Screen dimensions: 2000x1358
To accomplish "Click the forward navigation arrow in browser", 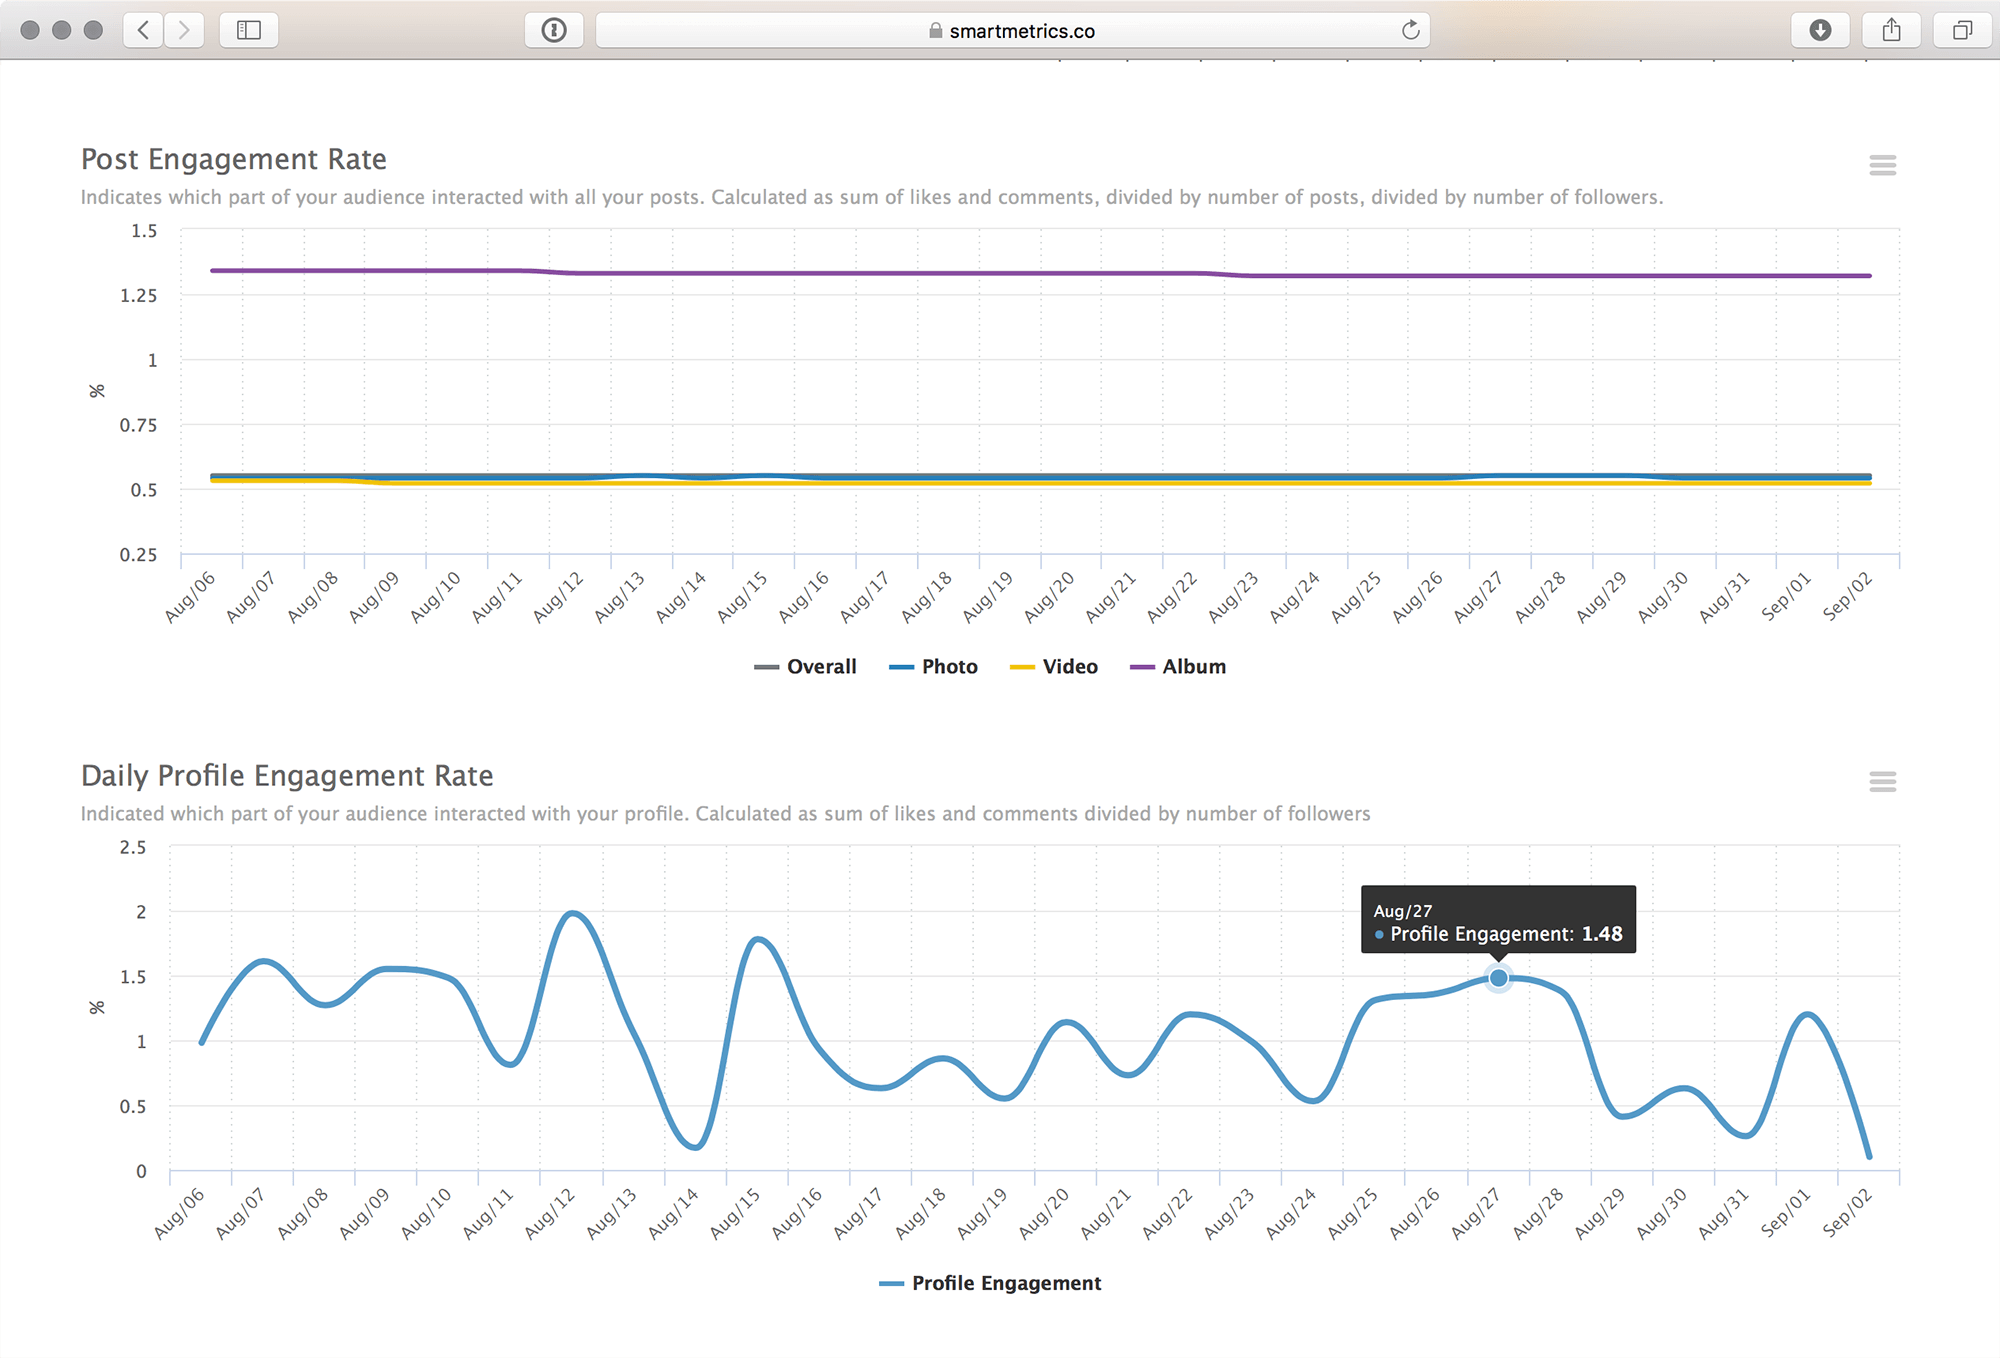I will (185, 29).
